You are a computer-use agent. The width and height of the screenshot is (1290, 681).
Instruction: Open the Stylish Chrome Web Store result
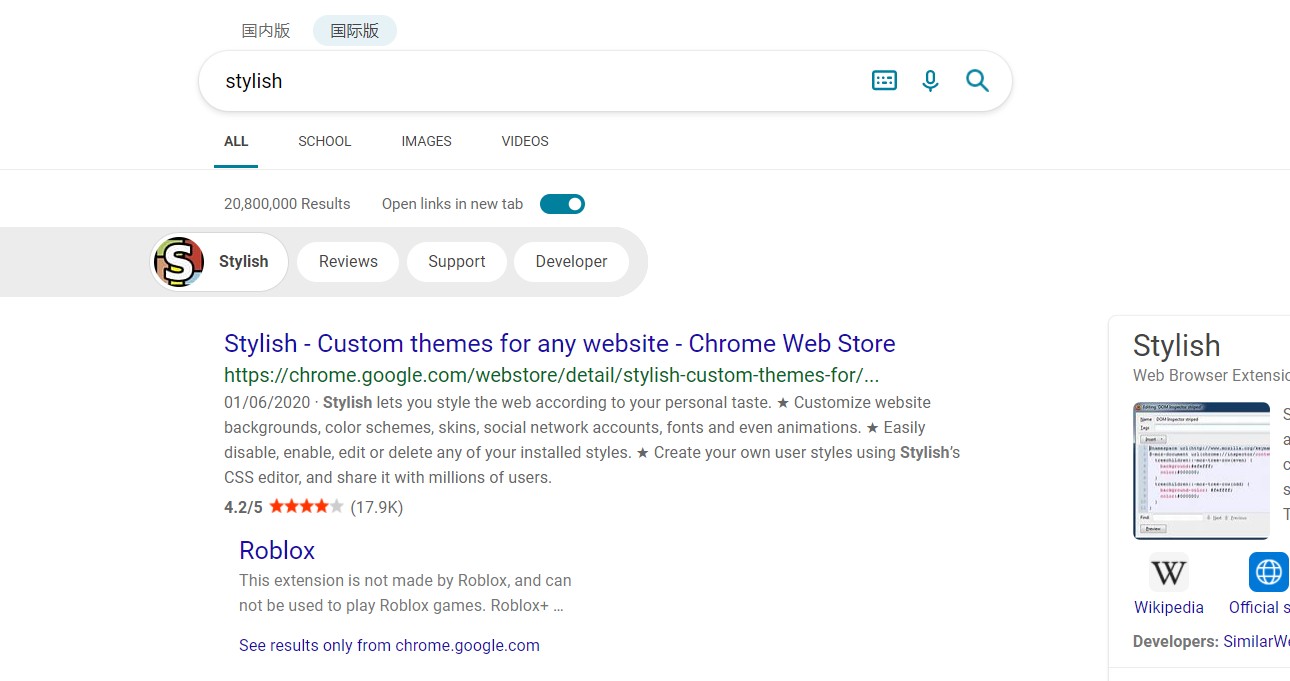pos(559,344)
